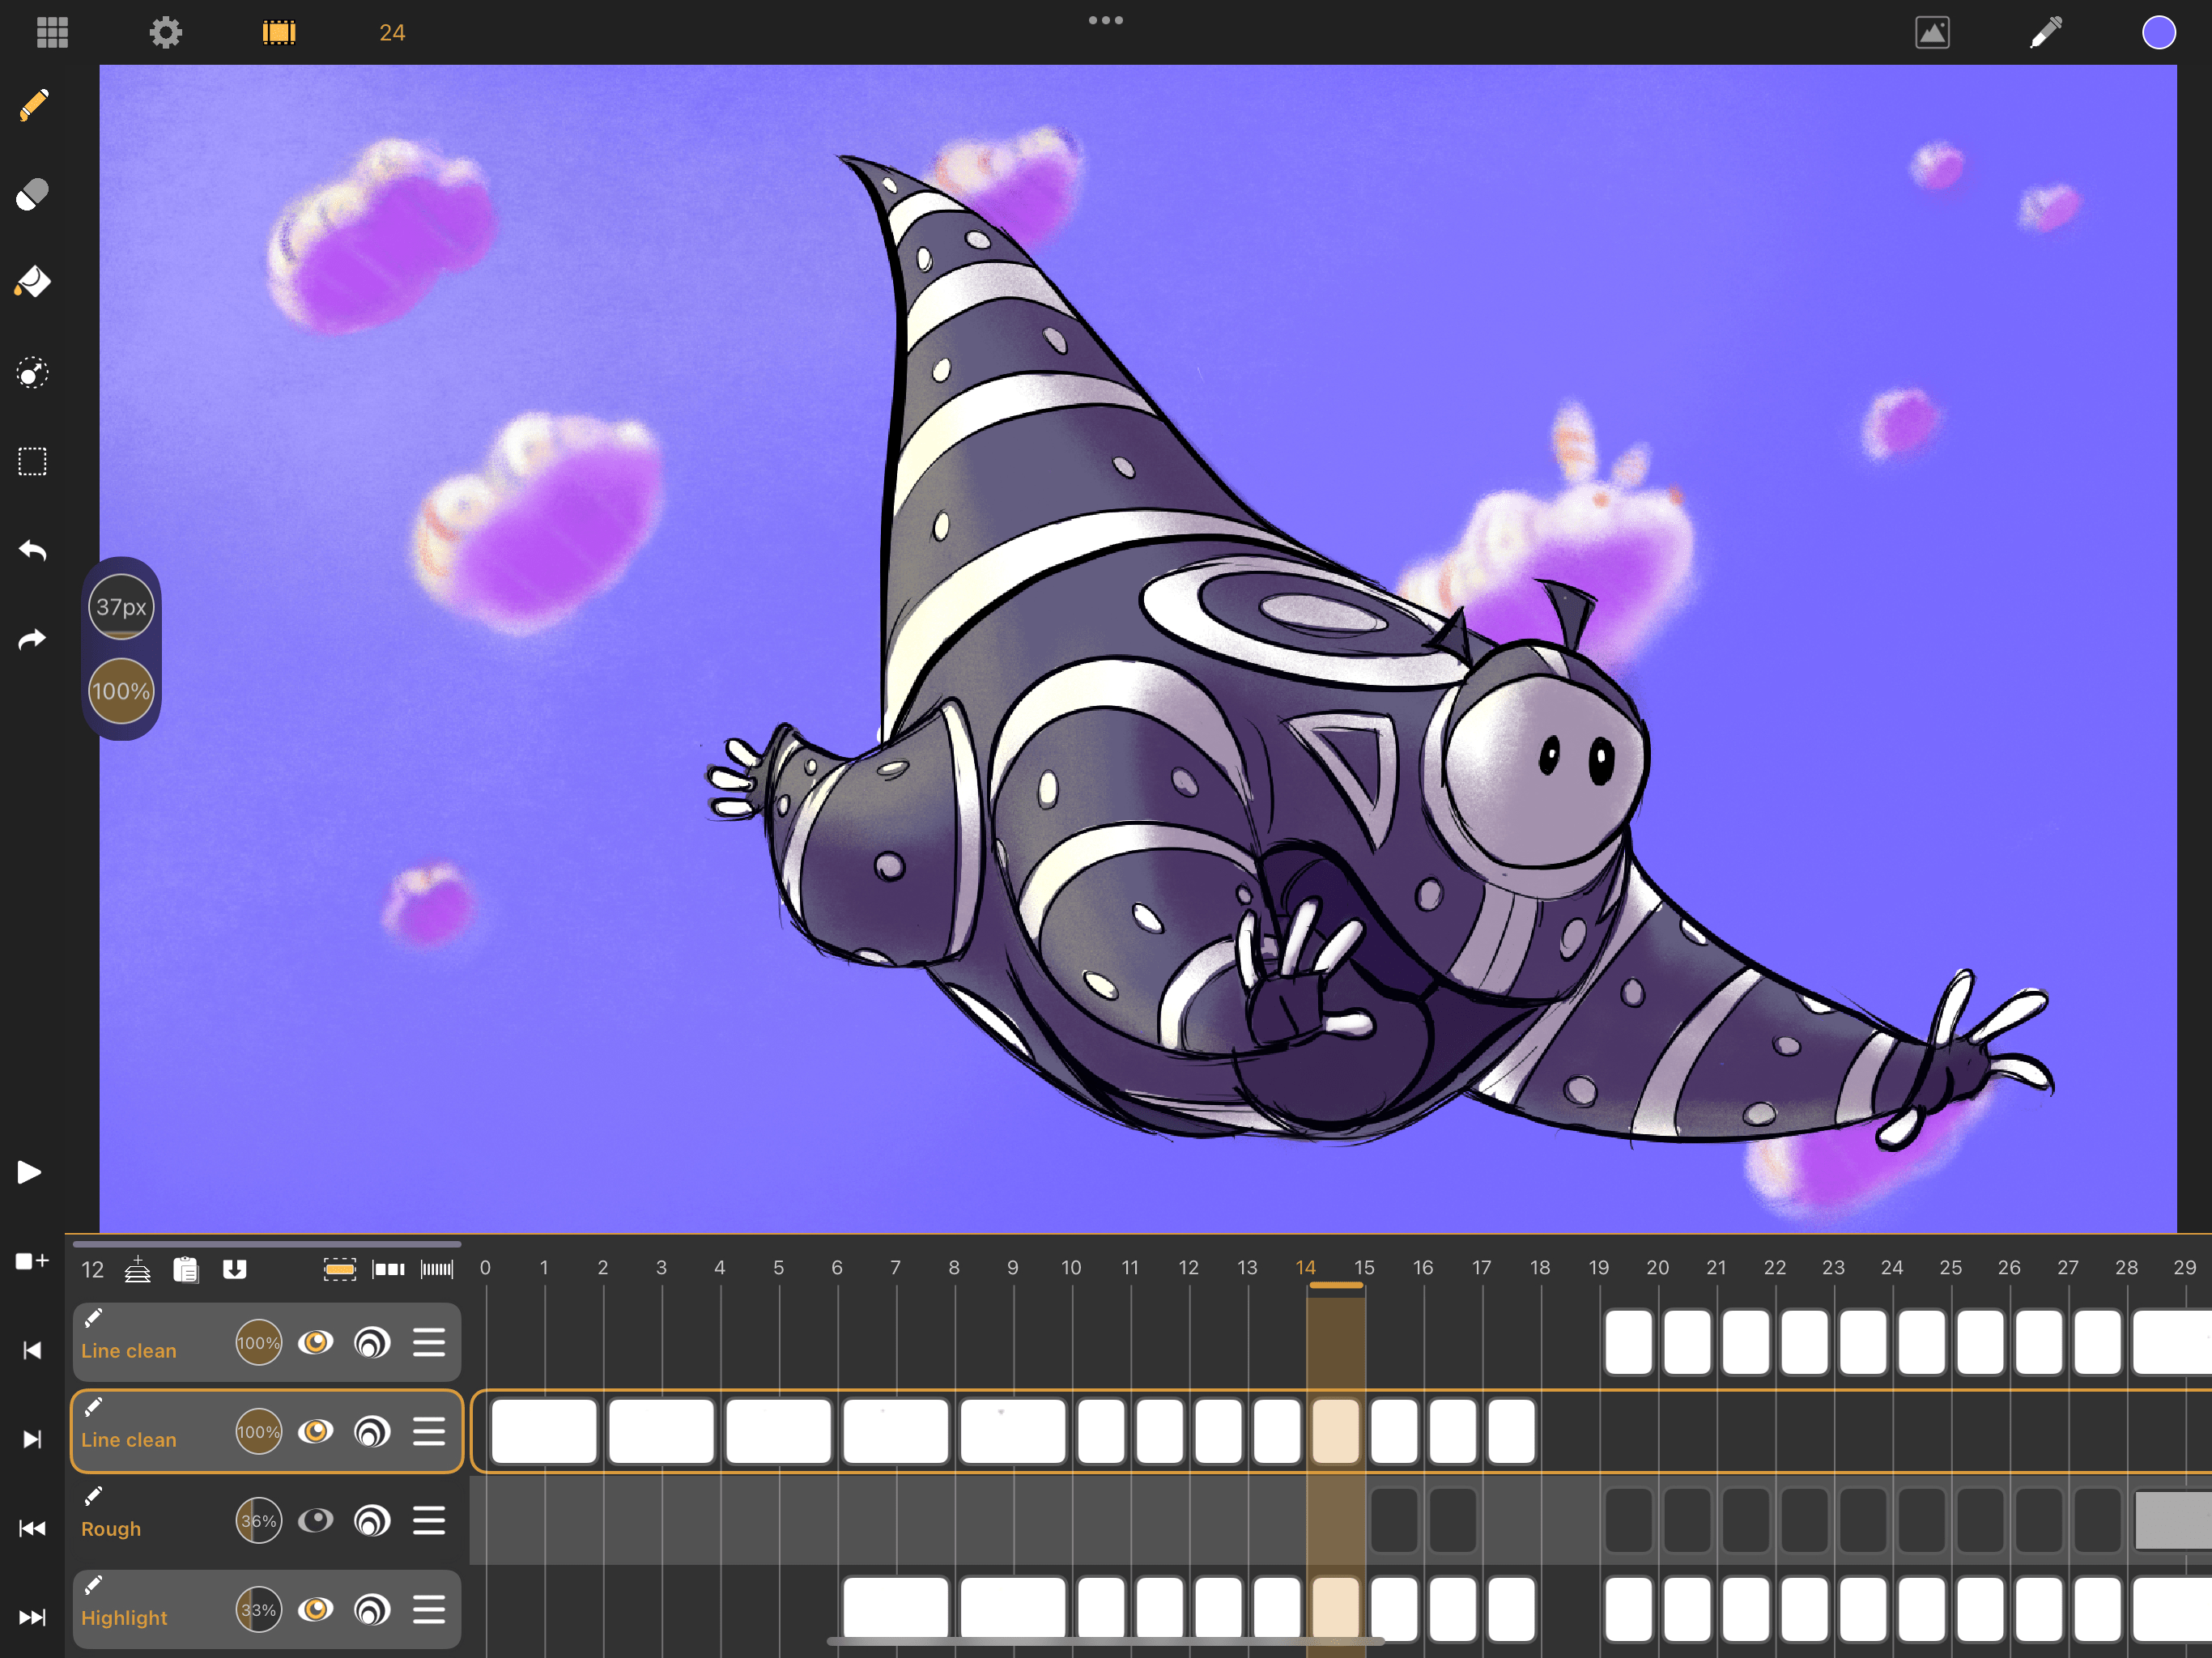Image resolution: width=2212 pixels, height=1658 pixels.
Task: Play the animation
Action: pos(30,1172)
